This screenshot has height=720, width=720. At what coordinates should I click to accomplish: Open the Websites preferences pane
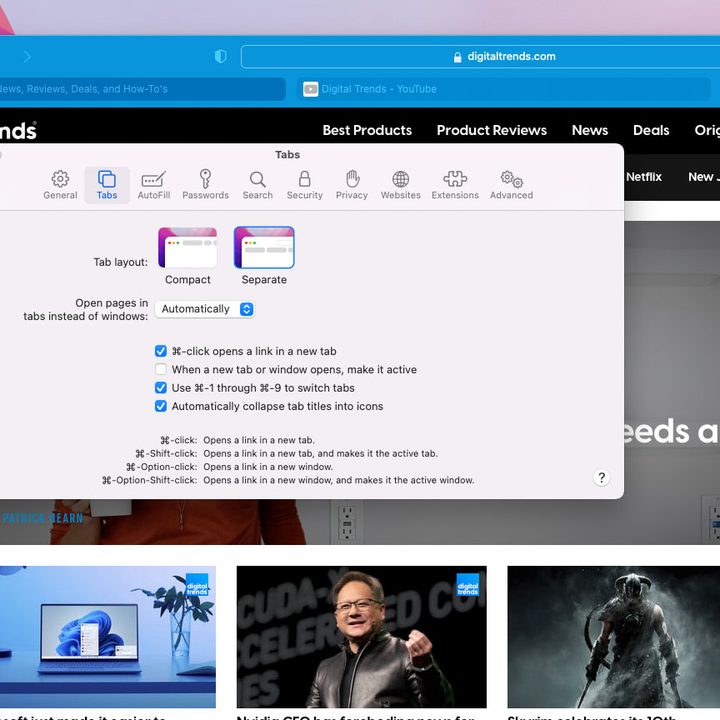coord(400,185)
